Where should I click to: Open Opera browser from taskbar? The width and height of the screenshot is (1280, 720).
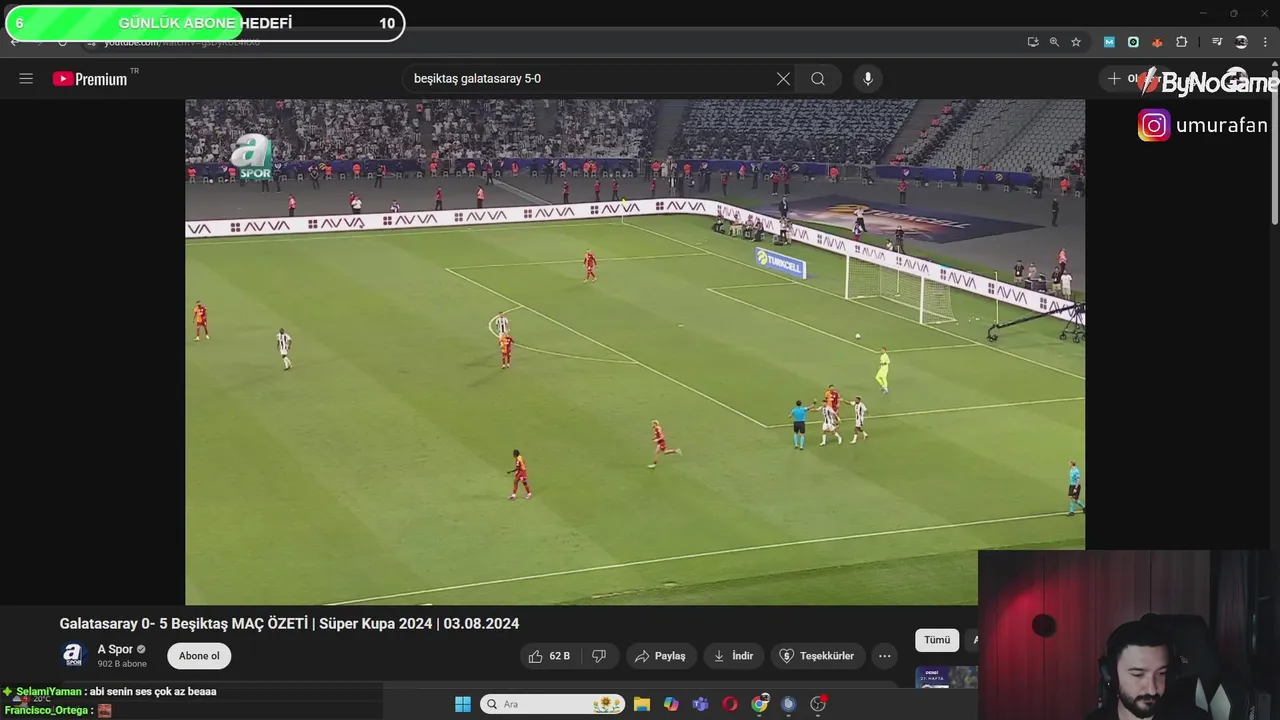pyautogui.click(x=730, y=704)
